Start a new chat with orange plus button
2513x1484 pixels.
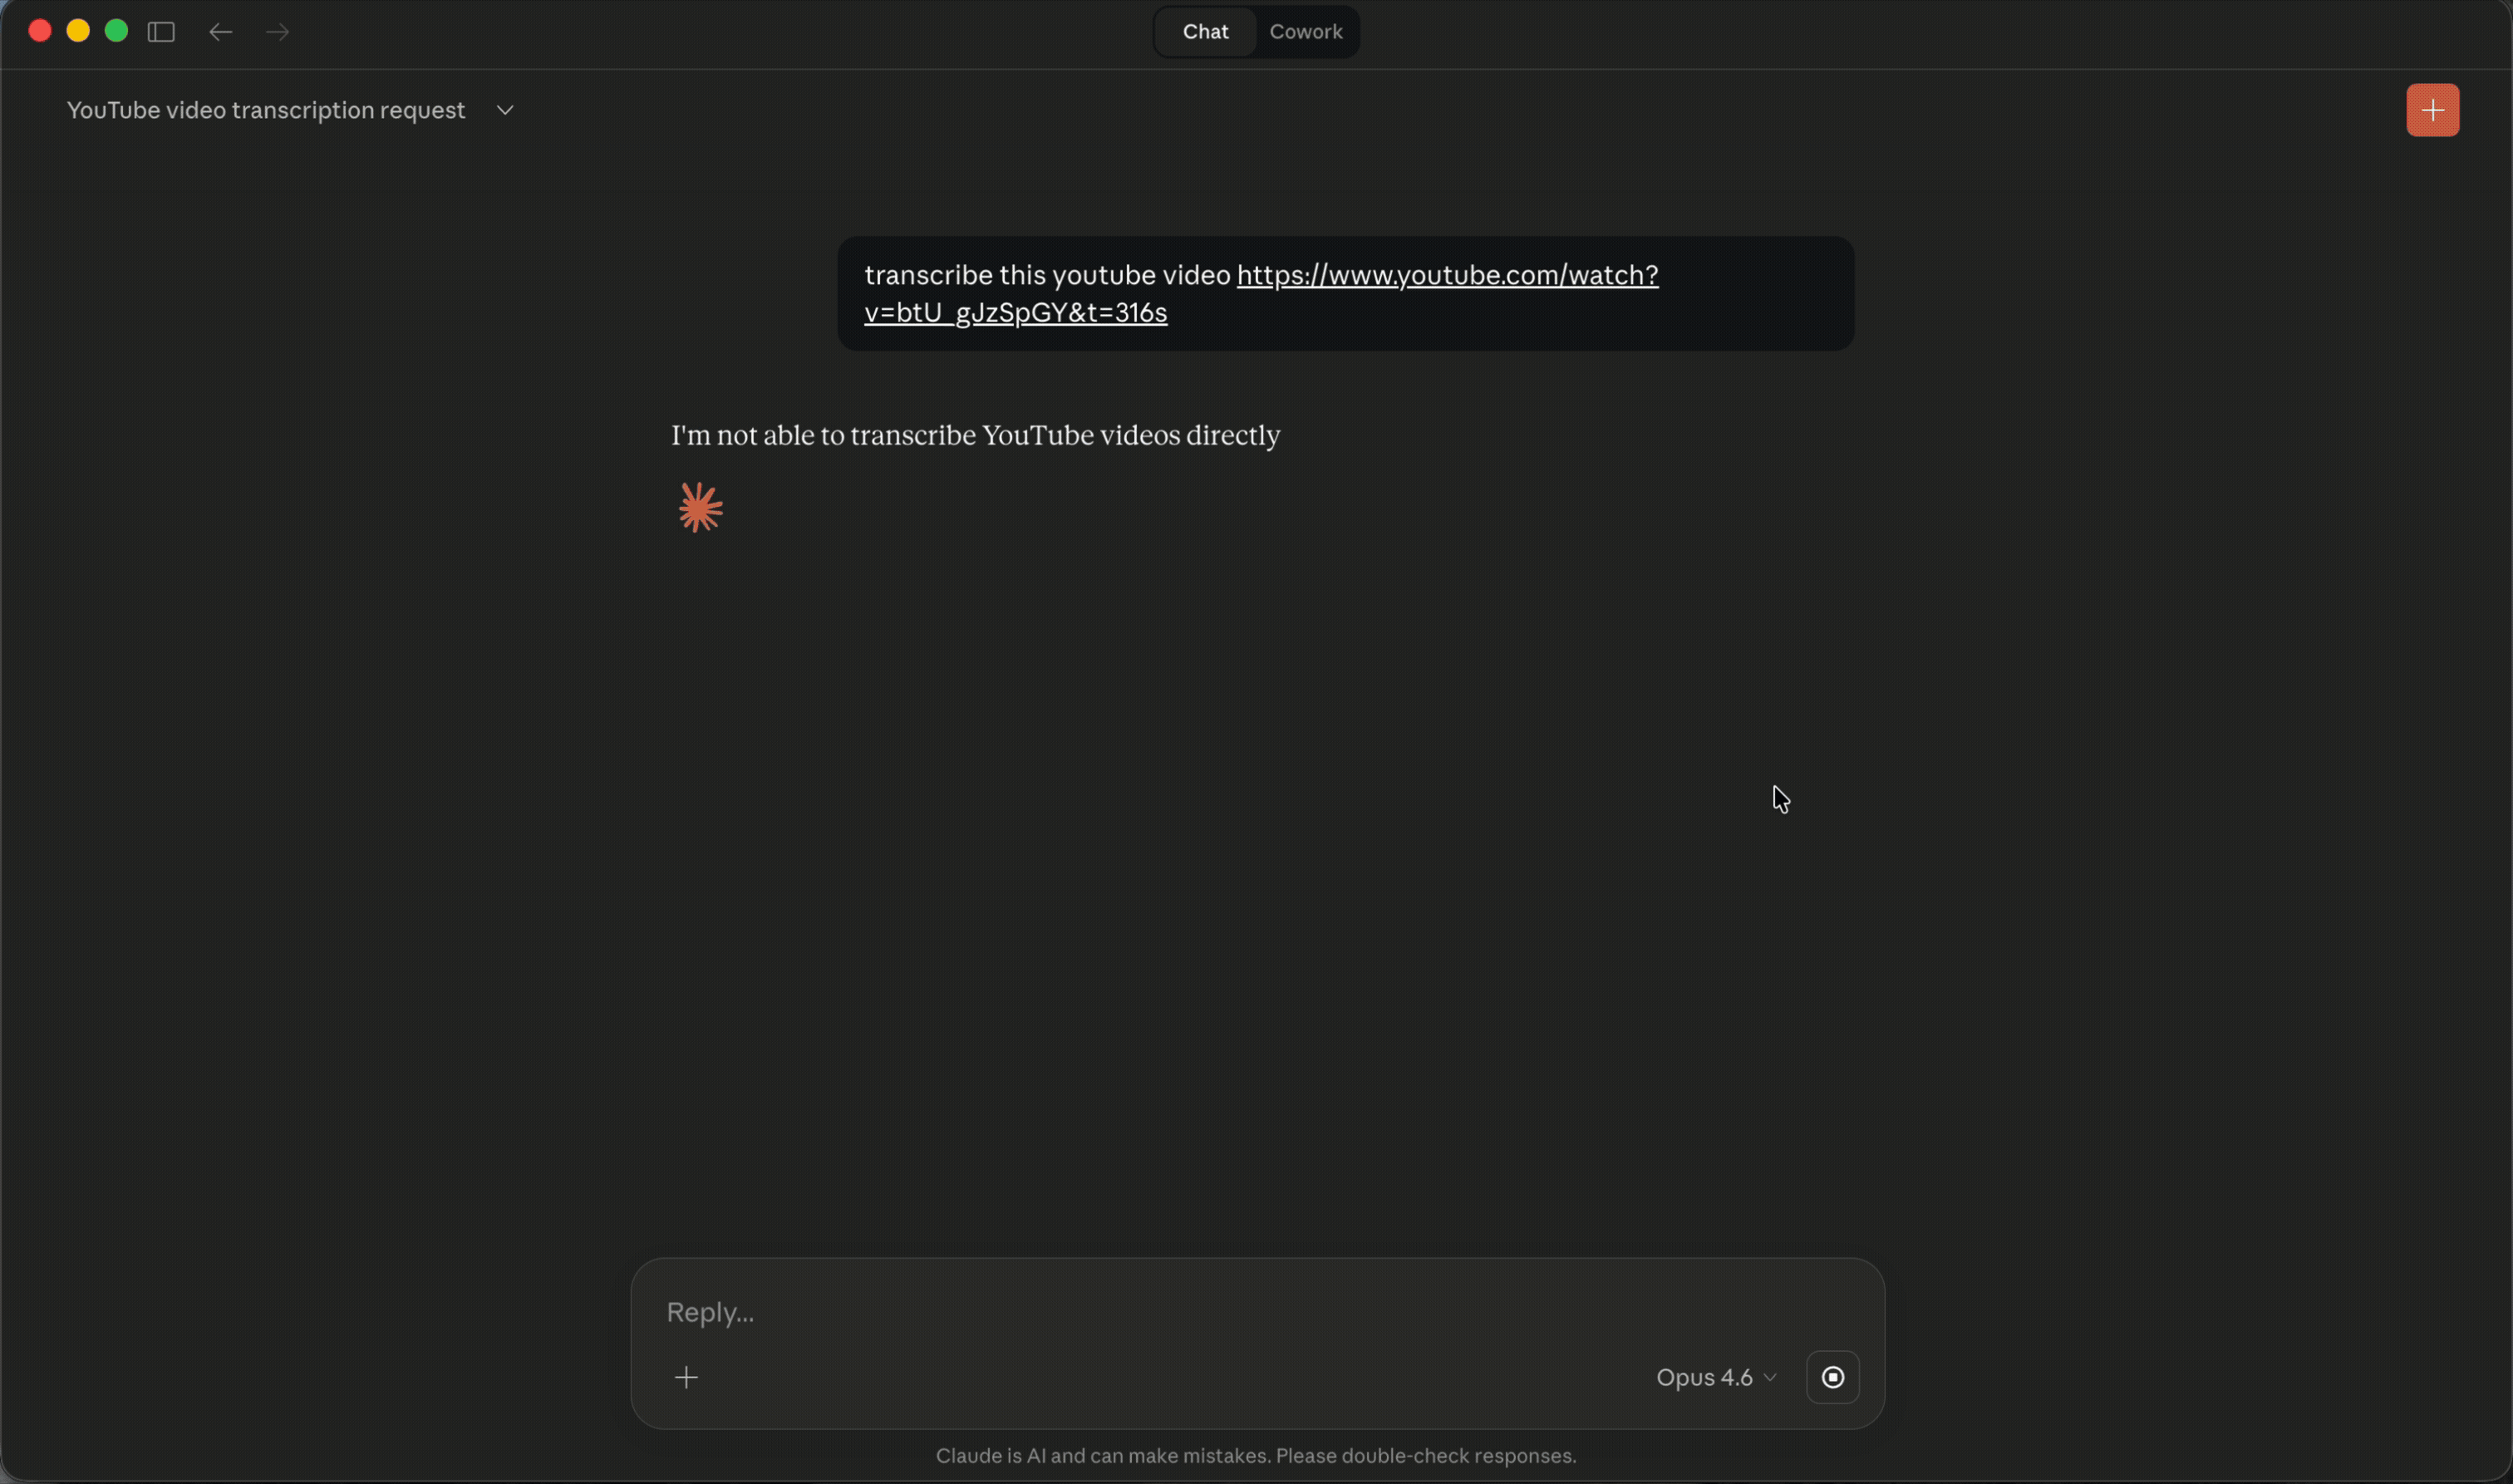click(x=2432, y=110)
